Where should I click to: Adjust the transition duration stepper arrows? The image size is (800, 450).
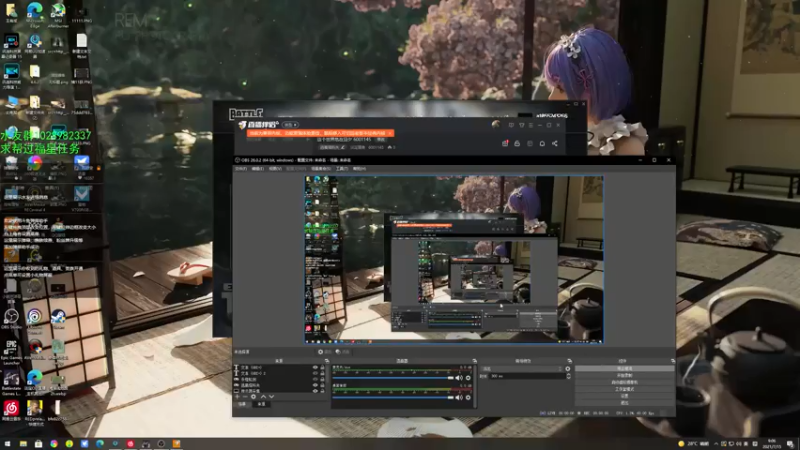[569, 376]
